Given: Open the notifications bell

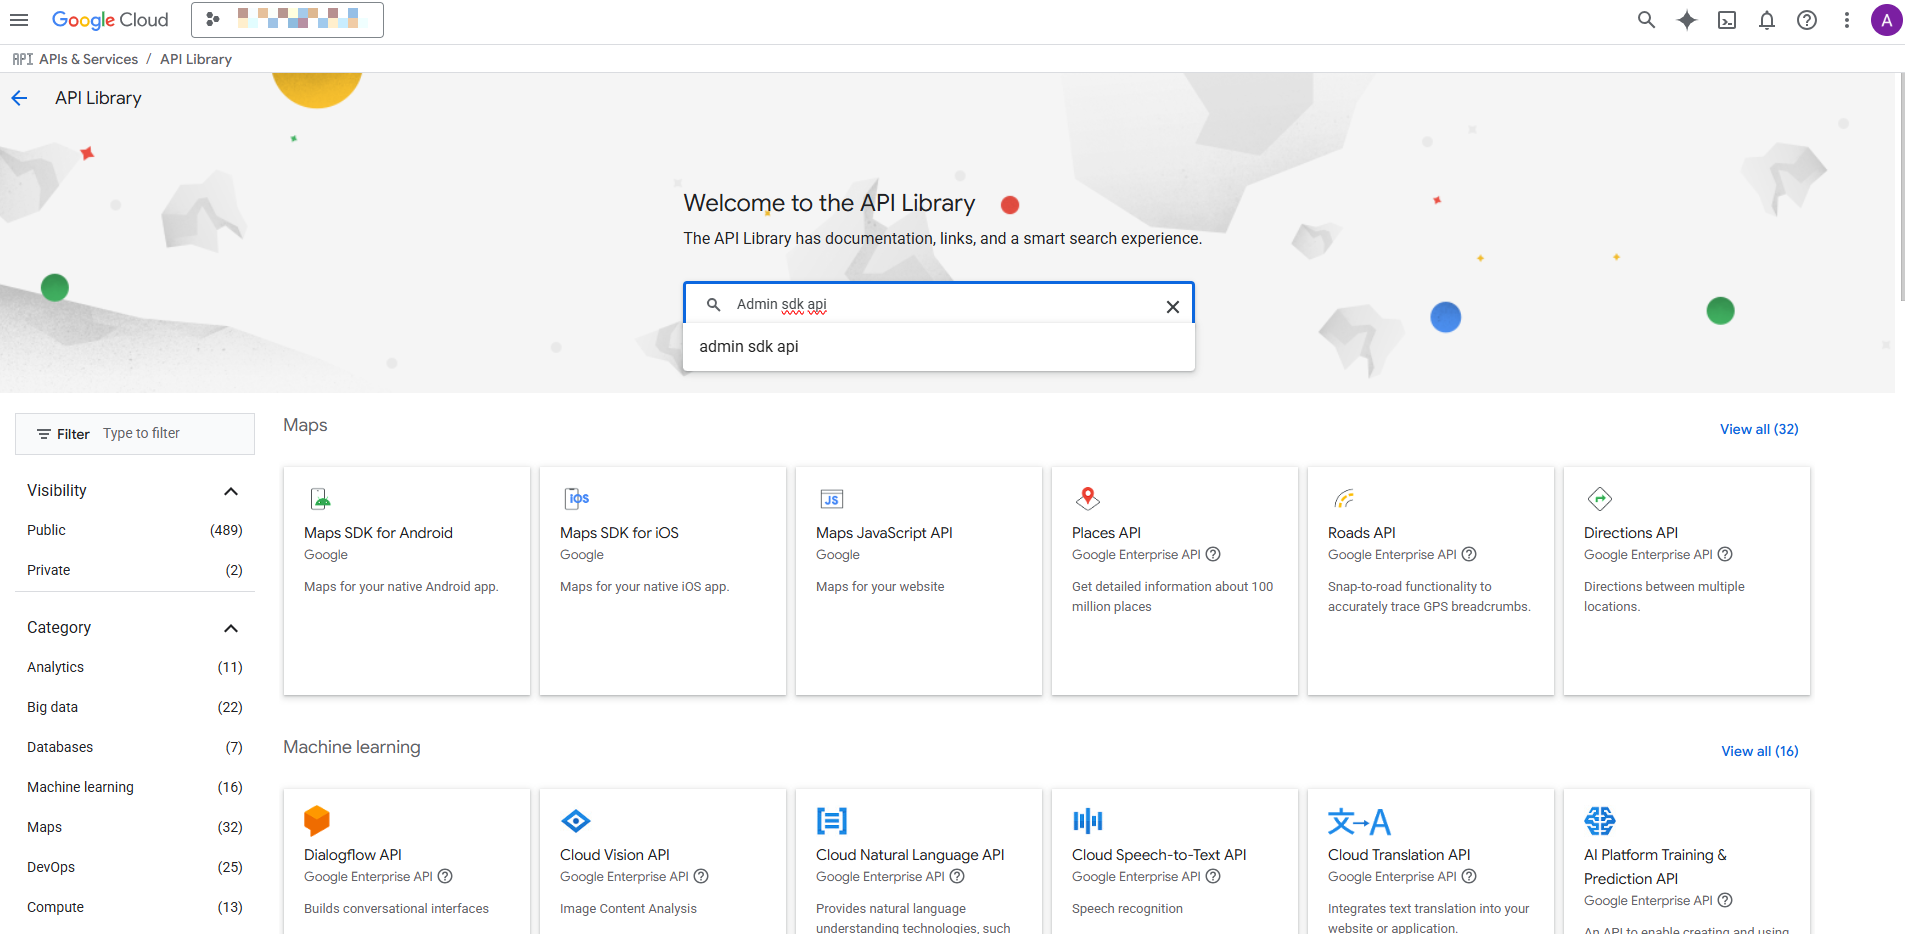Looking at the screenshot, I should (x=1767, y=20).
